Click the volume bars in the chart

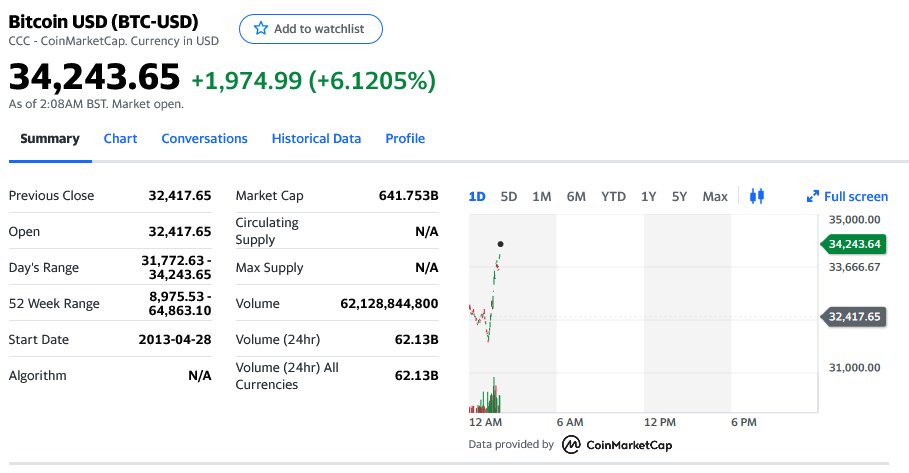click(485, 396)
